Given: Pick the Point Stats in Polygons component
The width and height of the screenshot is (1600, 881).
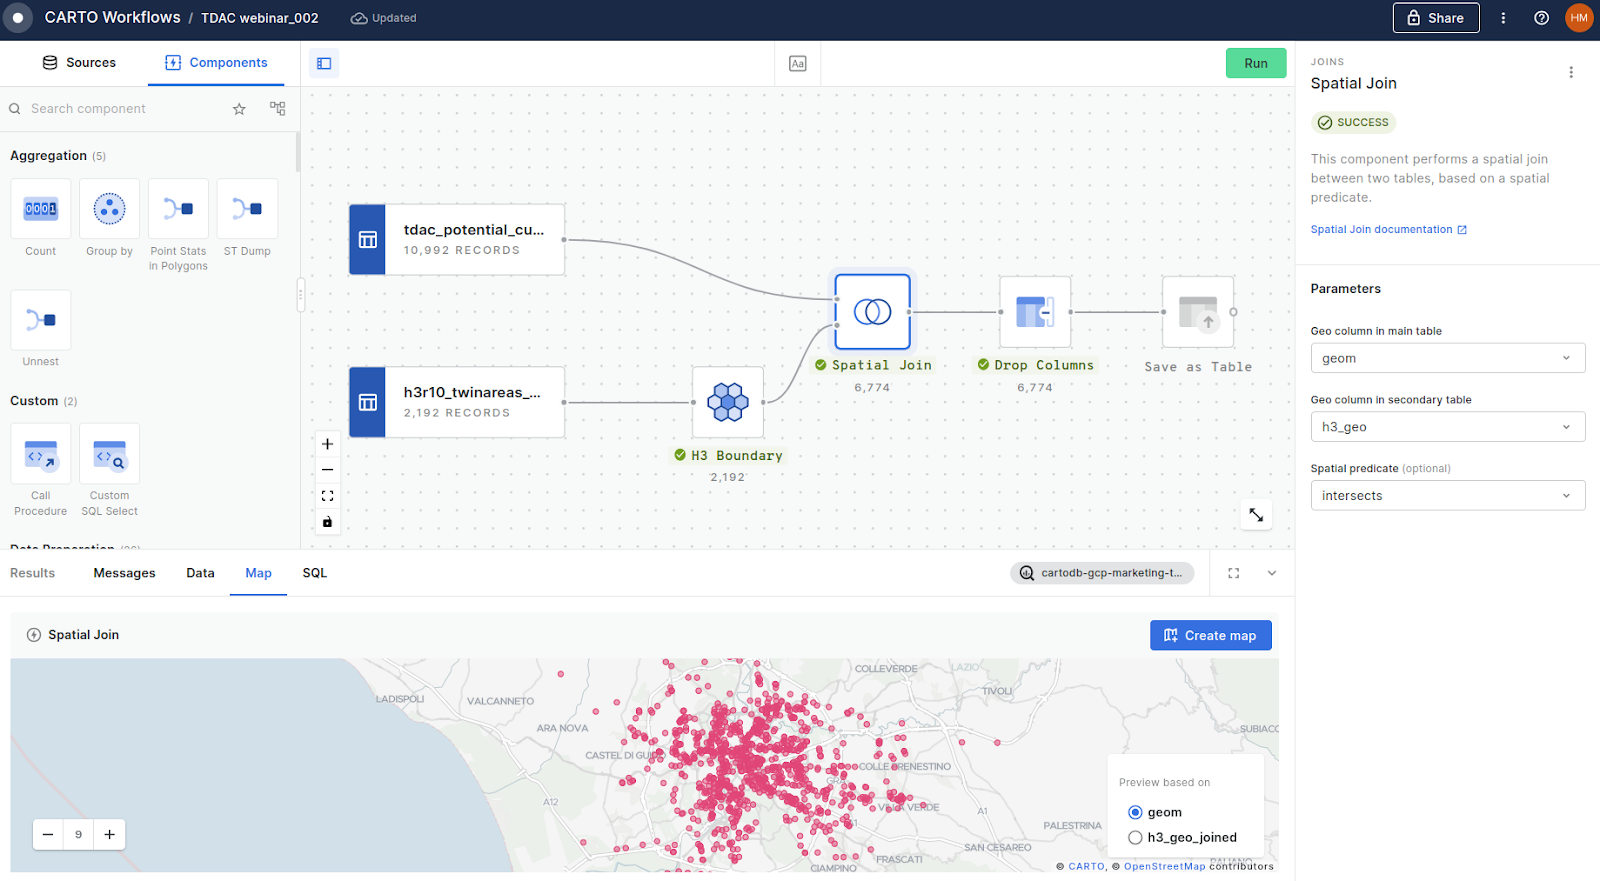Looking at the screenshot, I should coord(178,209).
